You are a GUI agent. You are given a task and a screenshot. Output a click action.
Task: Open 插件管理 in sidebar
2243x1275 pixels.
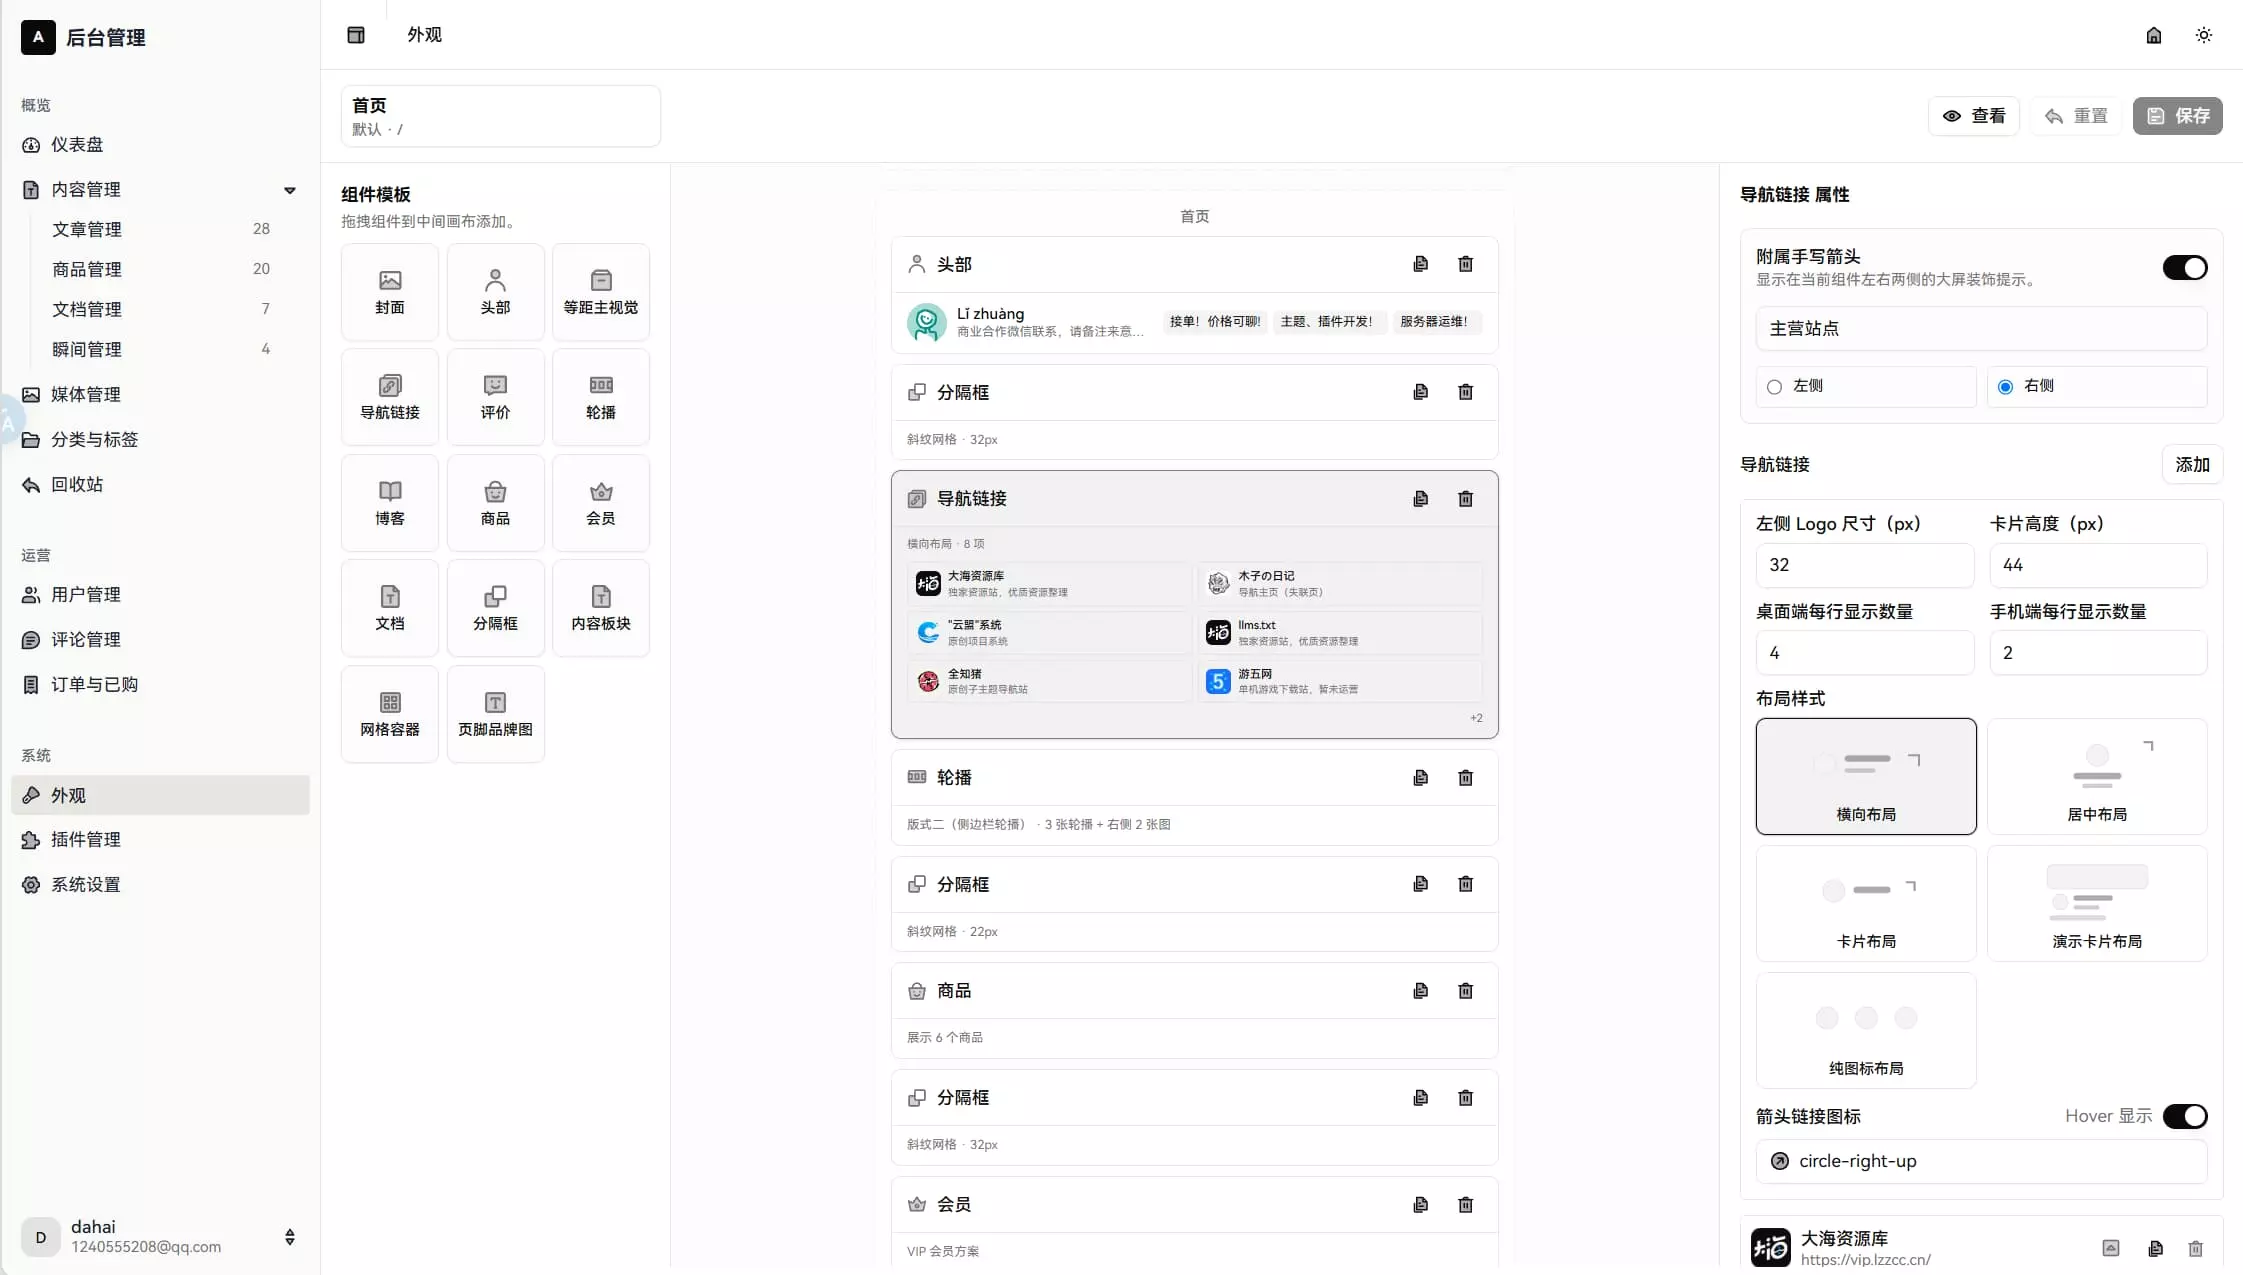160,840
